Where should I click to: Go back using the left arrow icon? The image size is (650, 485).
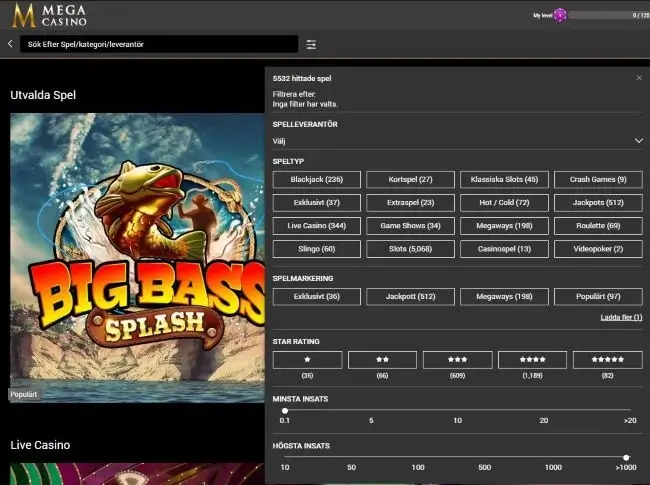click(10, 44)
